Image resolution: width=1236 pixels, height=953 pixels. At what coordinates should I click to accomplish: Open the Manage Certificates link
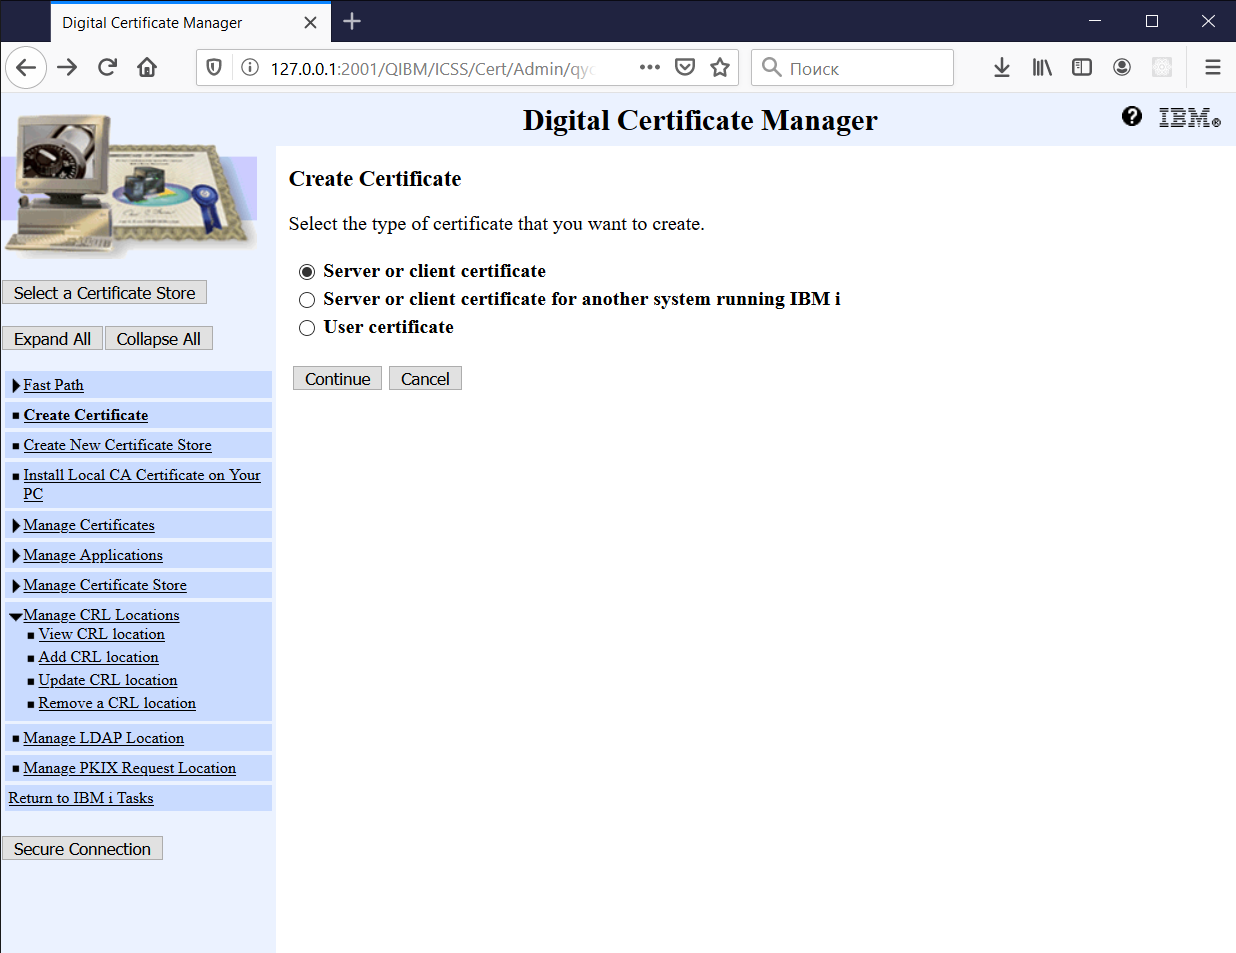pyautogui.click(x=89, y=525)
